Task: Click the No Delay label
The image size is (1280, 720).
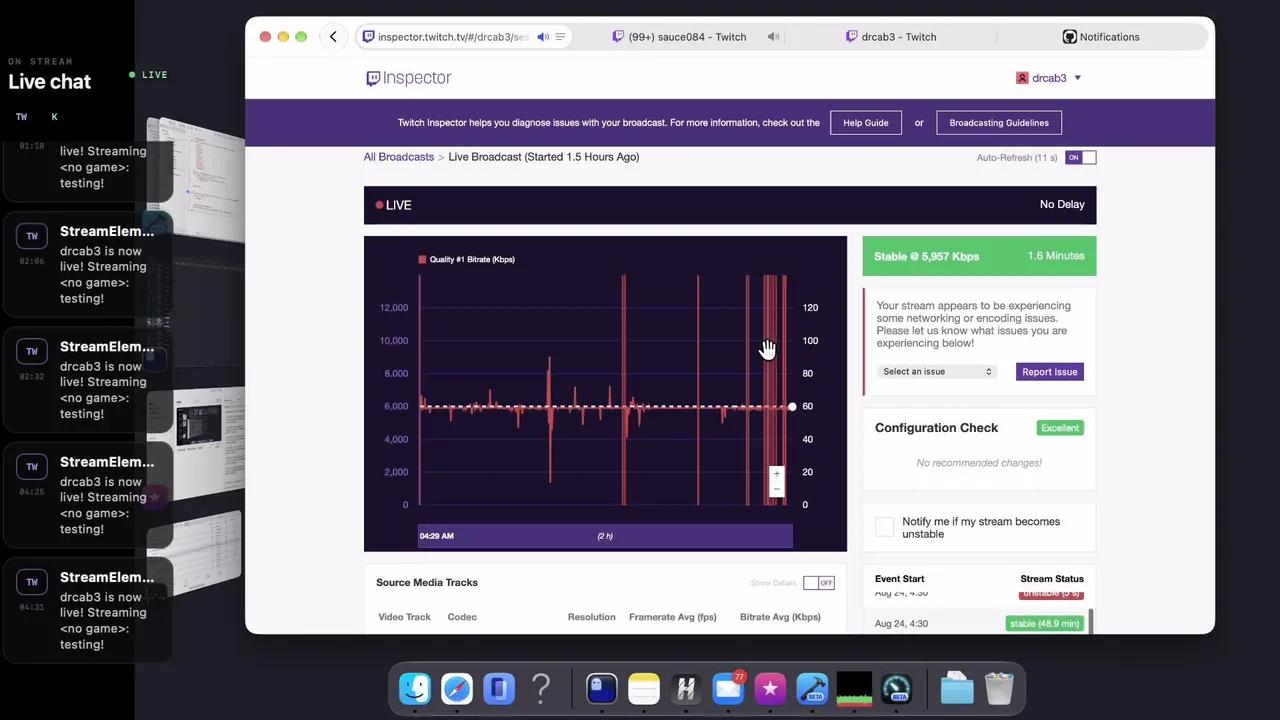Action: pyautogui.click(x=1062, y=205)
